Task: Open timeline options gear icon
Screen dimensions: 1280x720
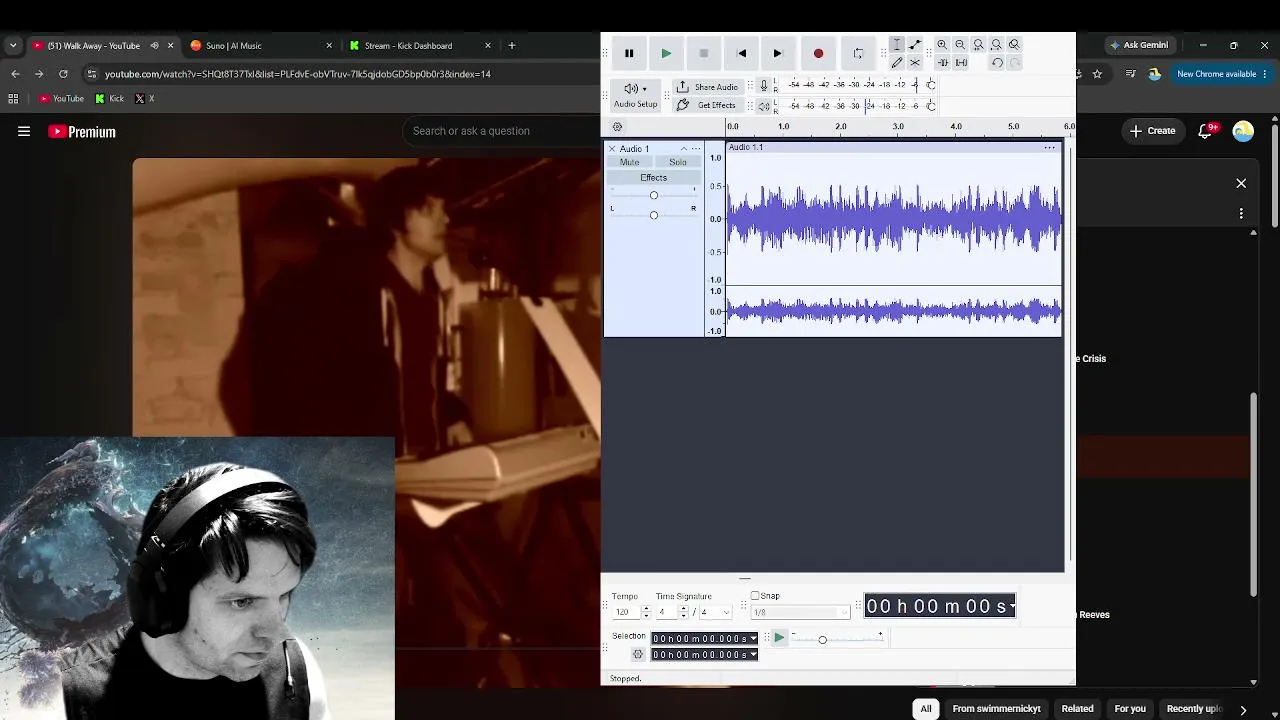Action: pos(617,127)
